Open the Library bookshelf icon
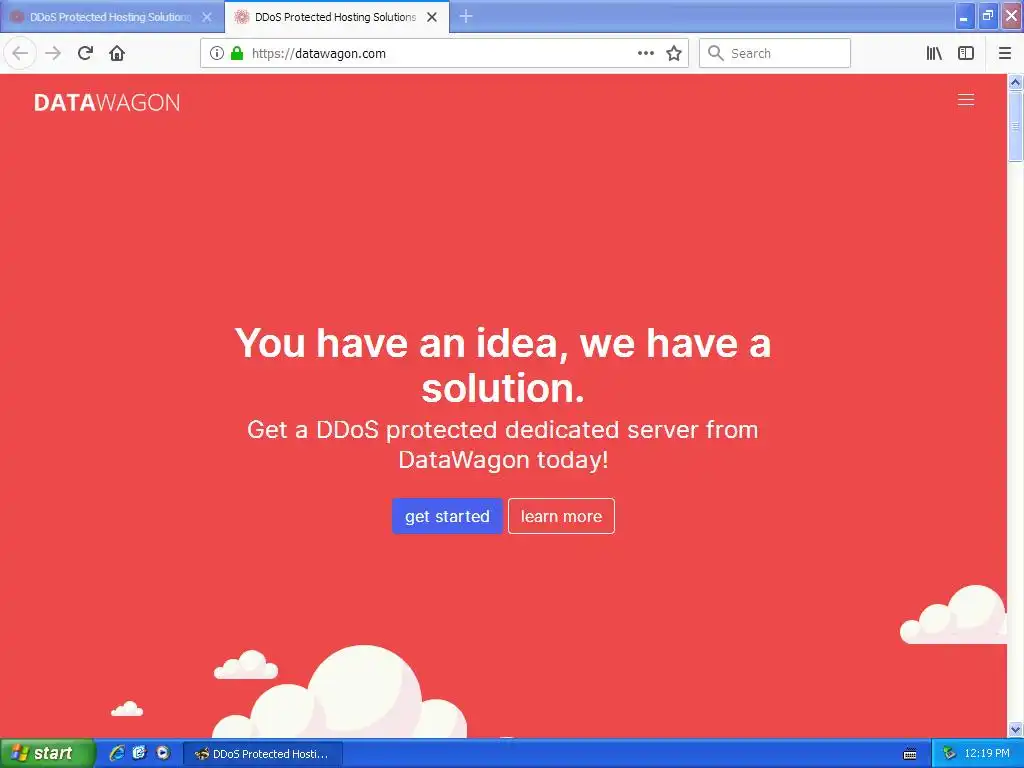Screen dimensions: 1024x768 (x=934, y=53)
